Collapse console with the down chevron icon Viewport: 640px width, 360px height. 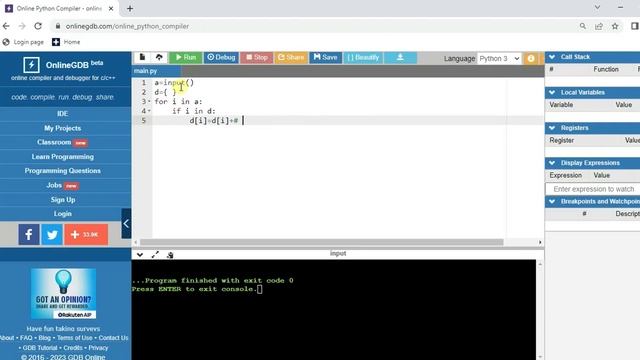[140, 255]
